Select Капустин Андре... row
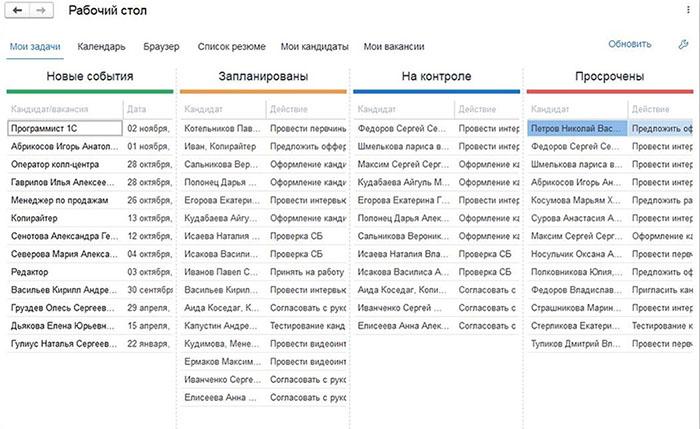This screenshot has height=429, width=700. 263,326
